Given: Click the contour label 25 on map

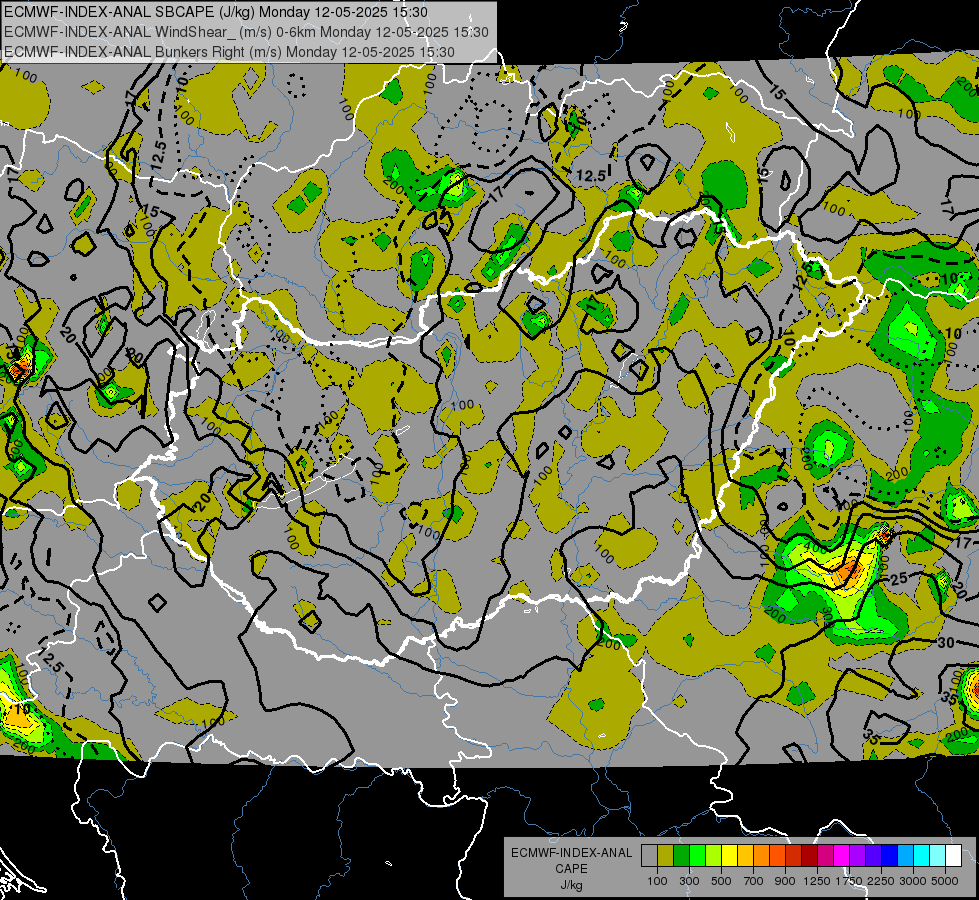Looking at the screenshot, I should [898, 579].
